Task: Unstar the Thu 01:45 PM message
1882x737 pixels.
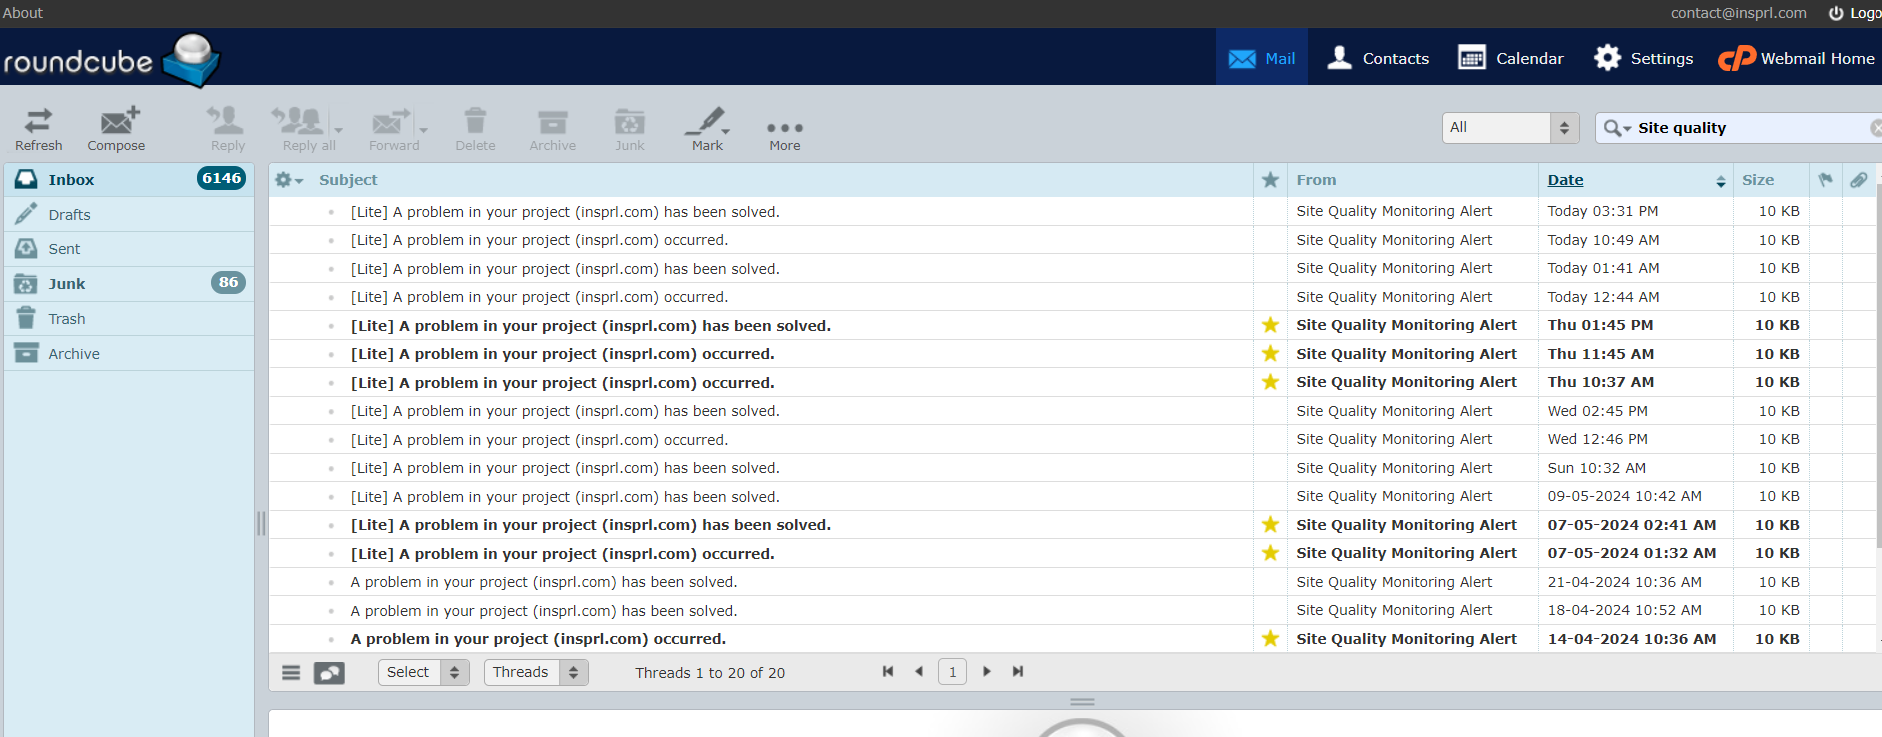Action: [x=1270, y=325]
